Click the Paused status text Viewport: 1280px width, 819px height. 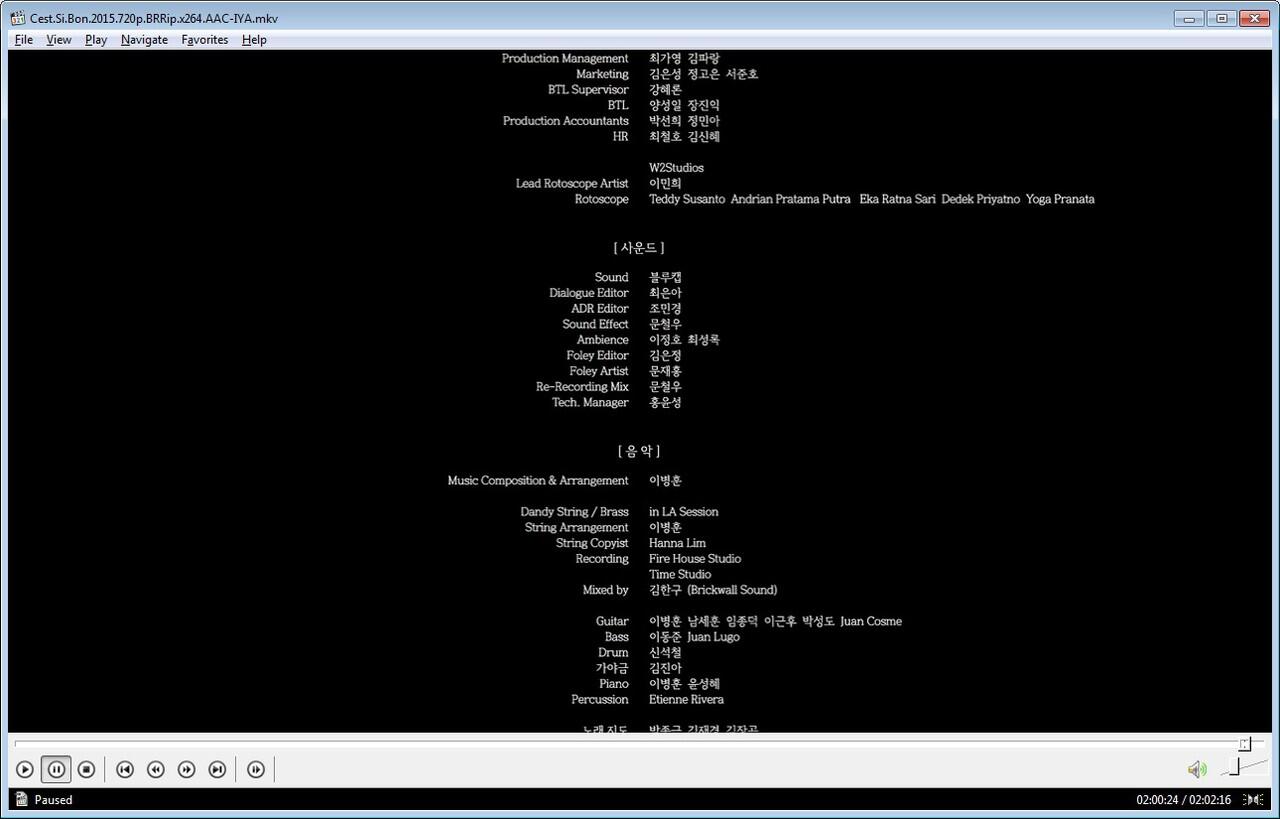(x=53, y=800)
